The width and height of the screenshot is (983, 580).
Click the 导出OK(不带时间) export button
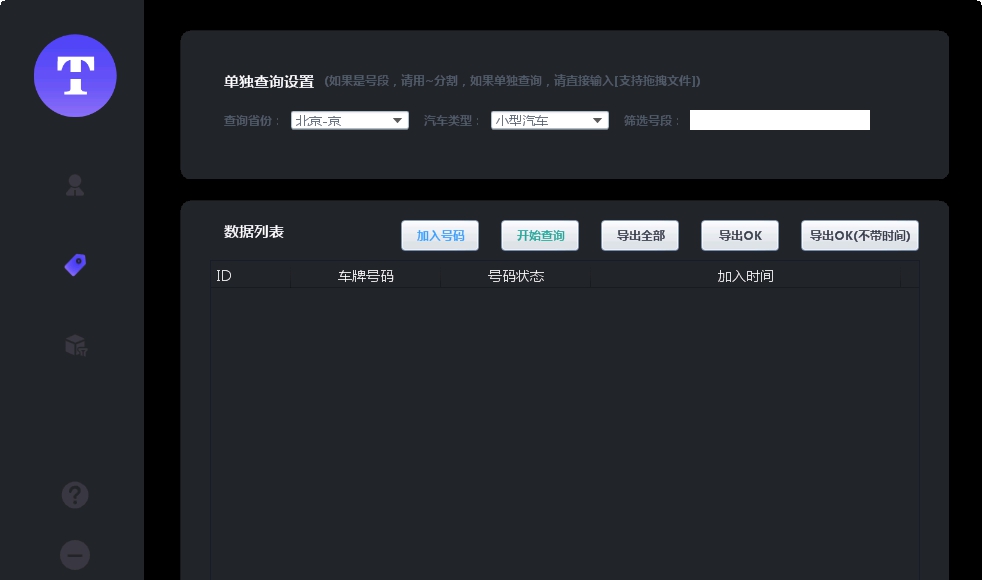click(x=860, y=235)
